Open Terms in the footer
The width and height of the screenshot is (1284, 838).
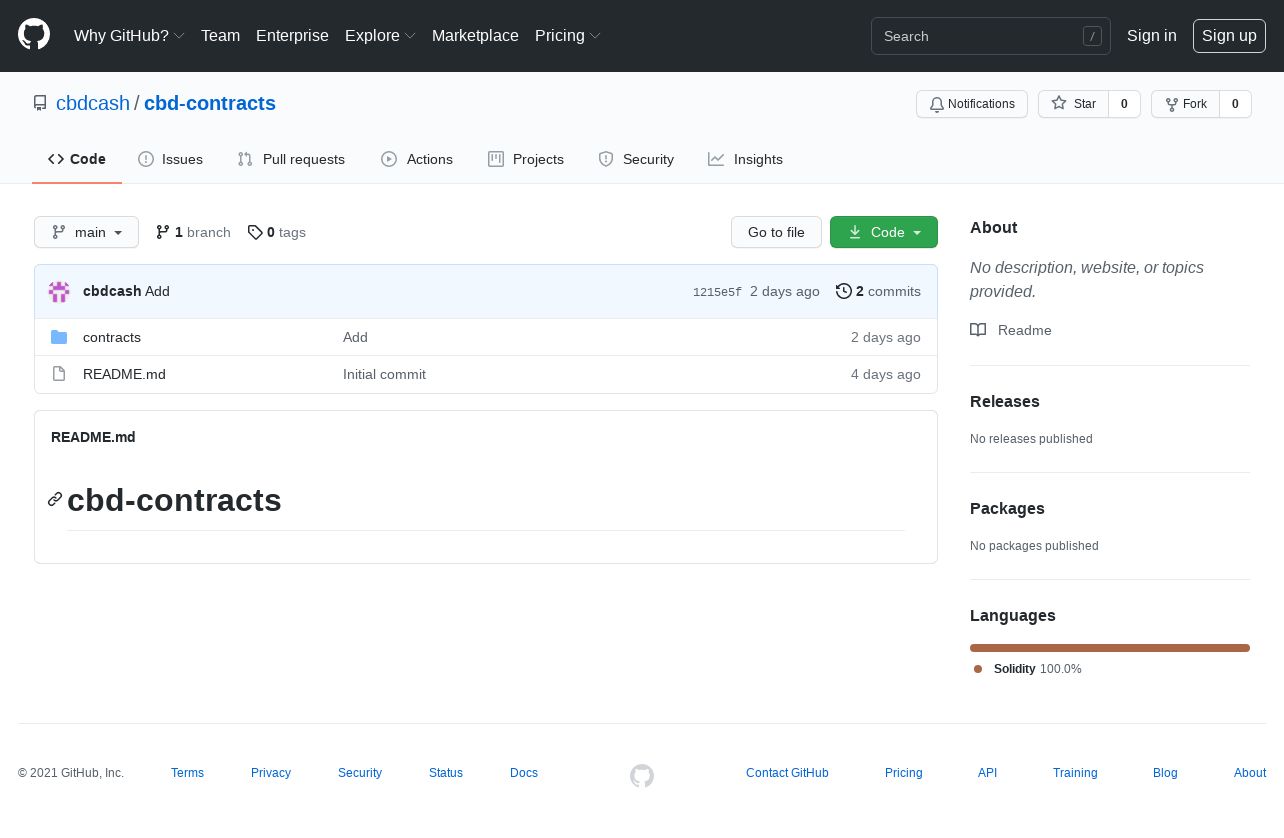(187, 773)
